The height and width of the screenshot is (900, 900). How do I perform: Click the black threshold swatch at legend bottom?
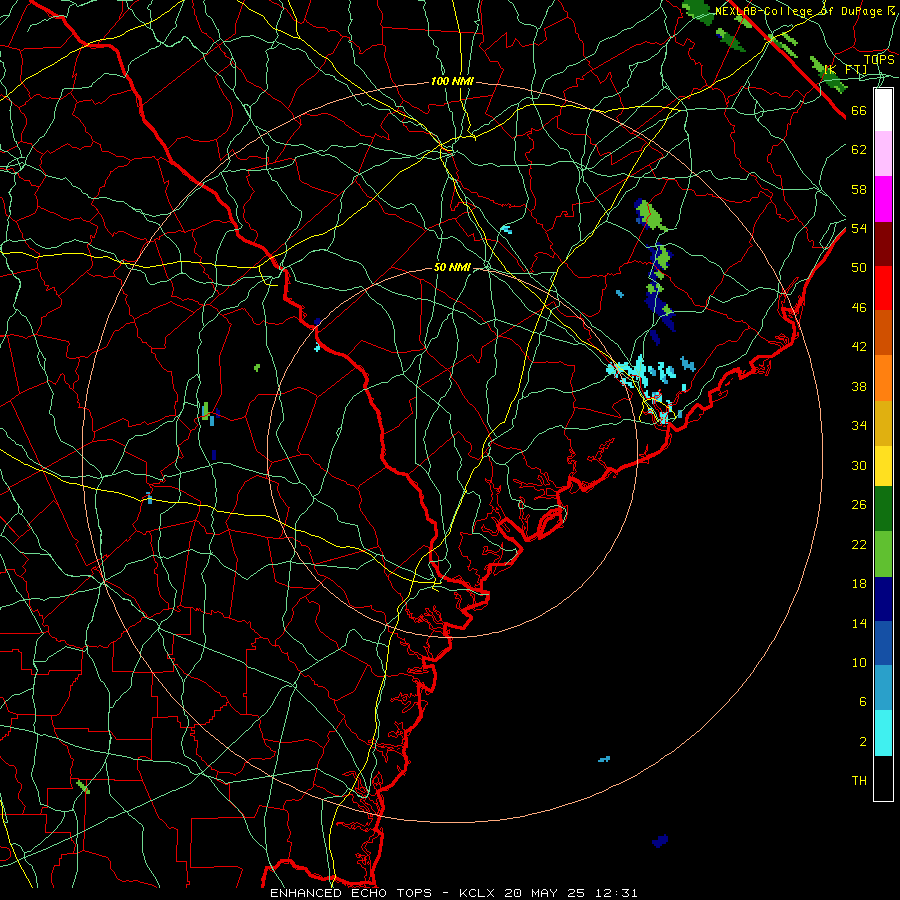pos(883,778)
